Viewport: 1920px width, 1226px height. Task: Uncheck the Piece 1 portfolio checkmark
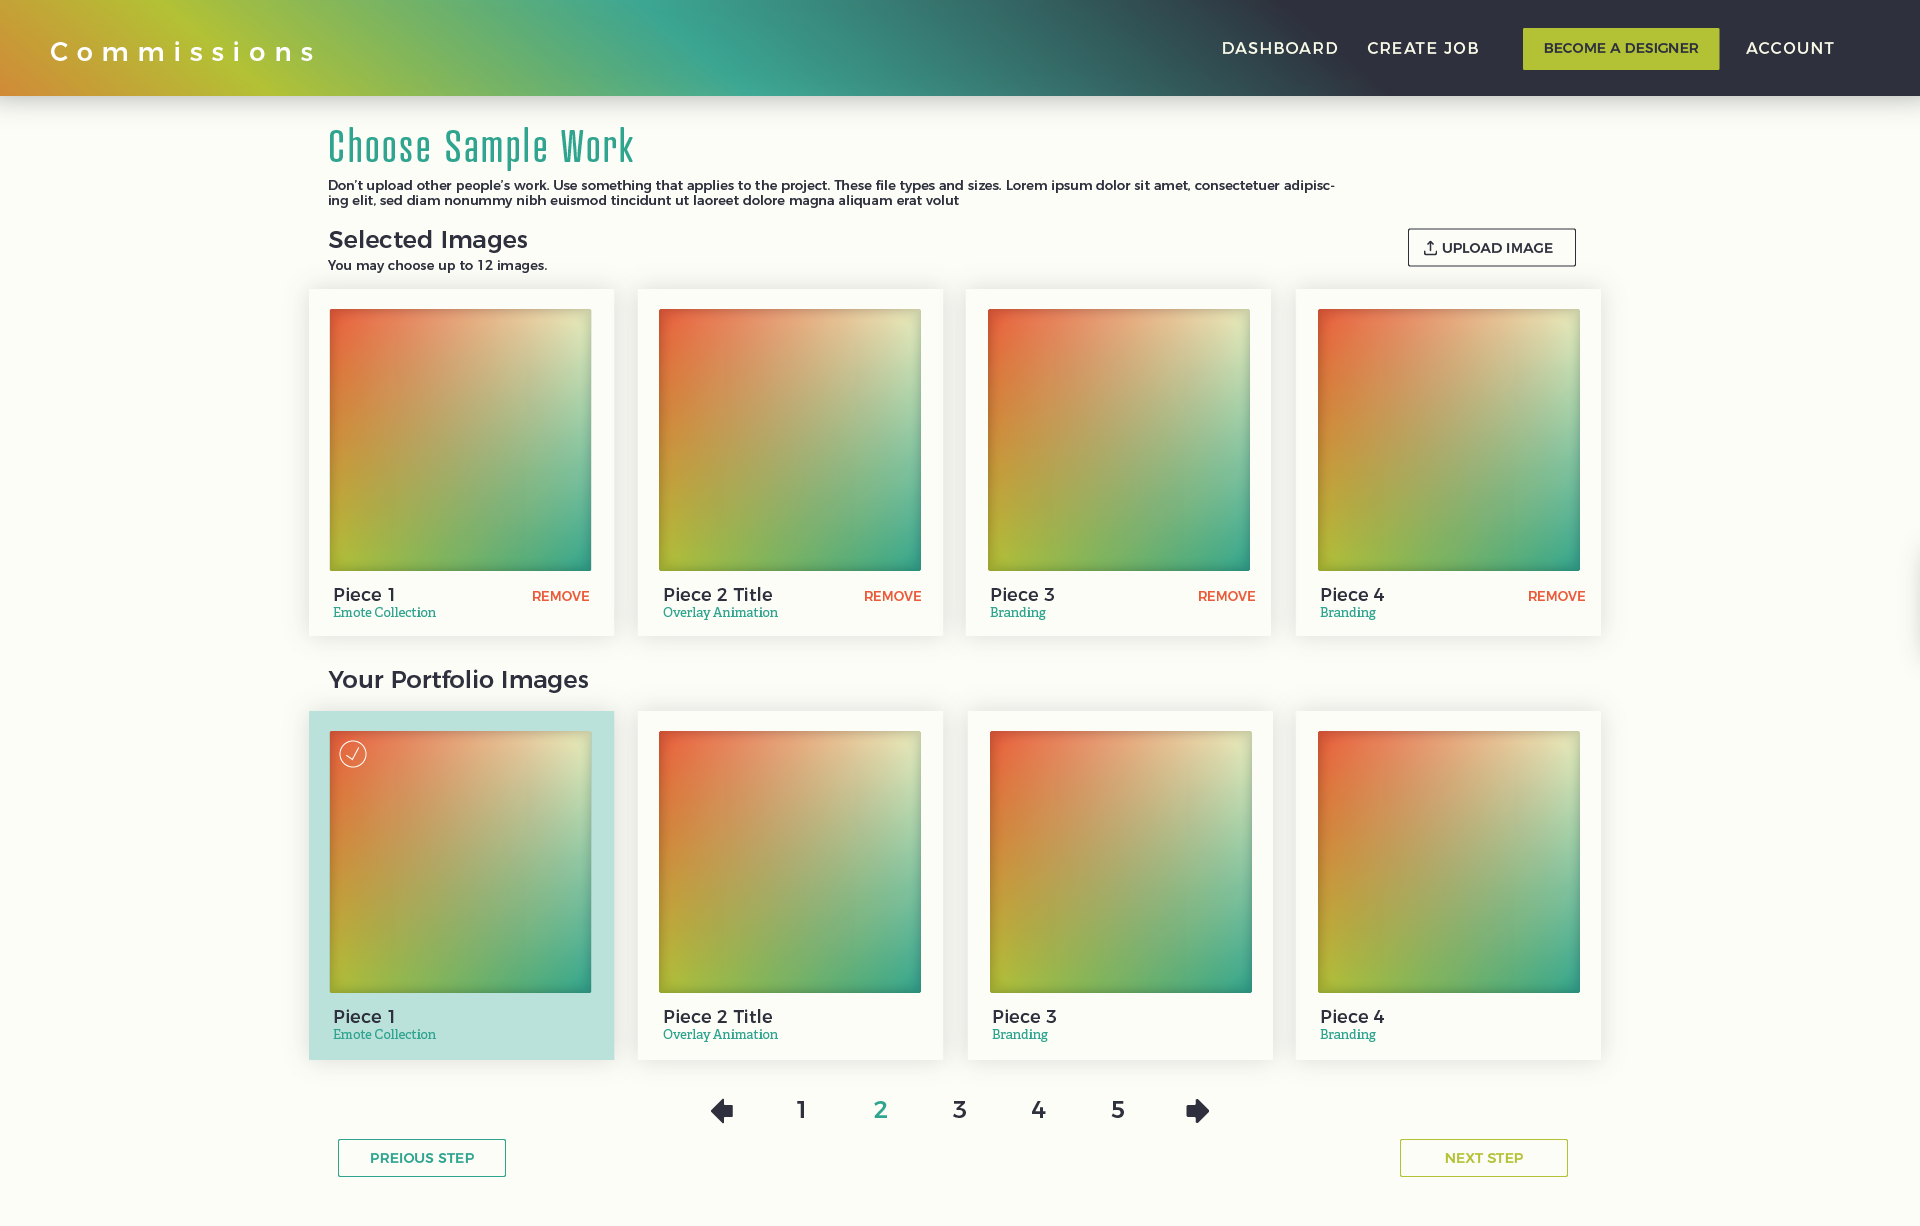353,754
